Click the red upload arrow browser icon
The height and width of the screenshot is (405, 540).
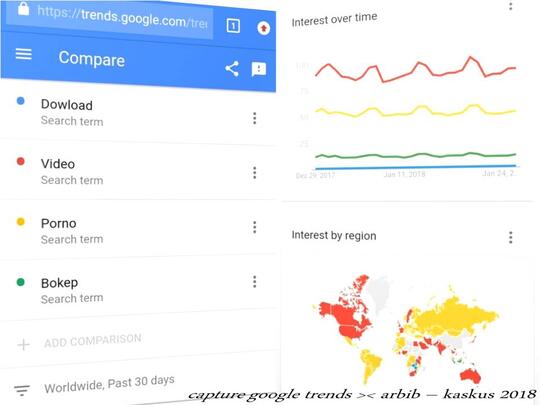click(x=264, y=28)
